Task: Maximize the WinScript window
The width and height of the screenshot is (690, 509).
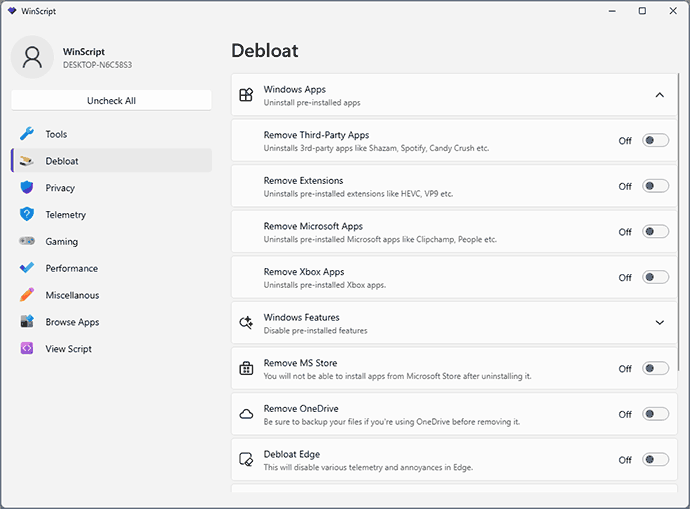Action: (x=642, y=11)
